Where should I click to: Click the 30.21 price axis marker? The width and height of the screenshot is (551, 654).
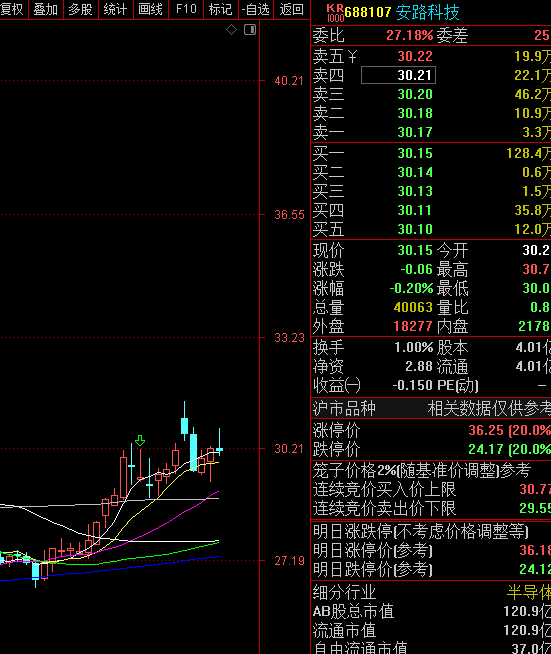289,449
